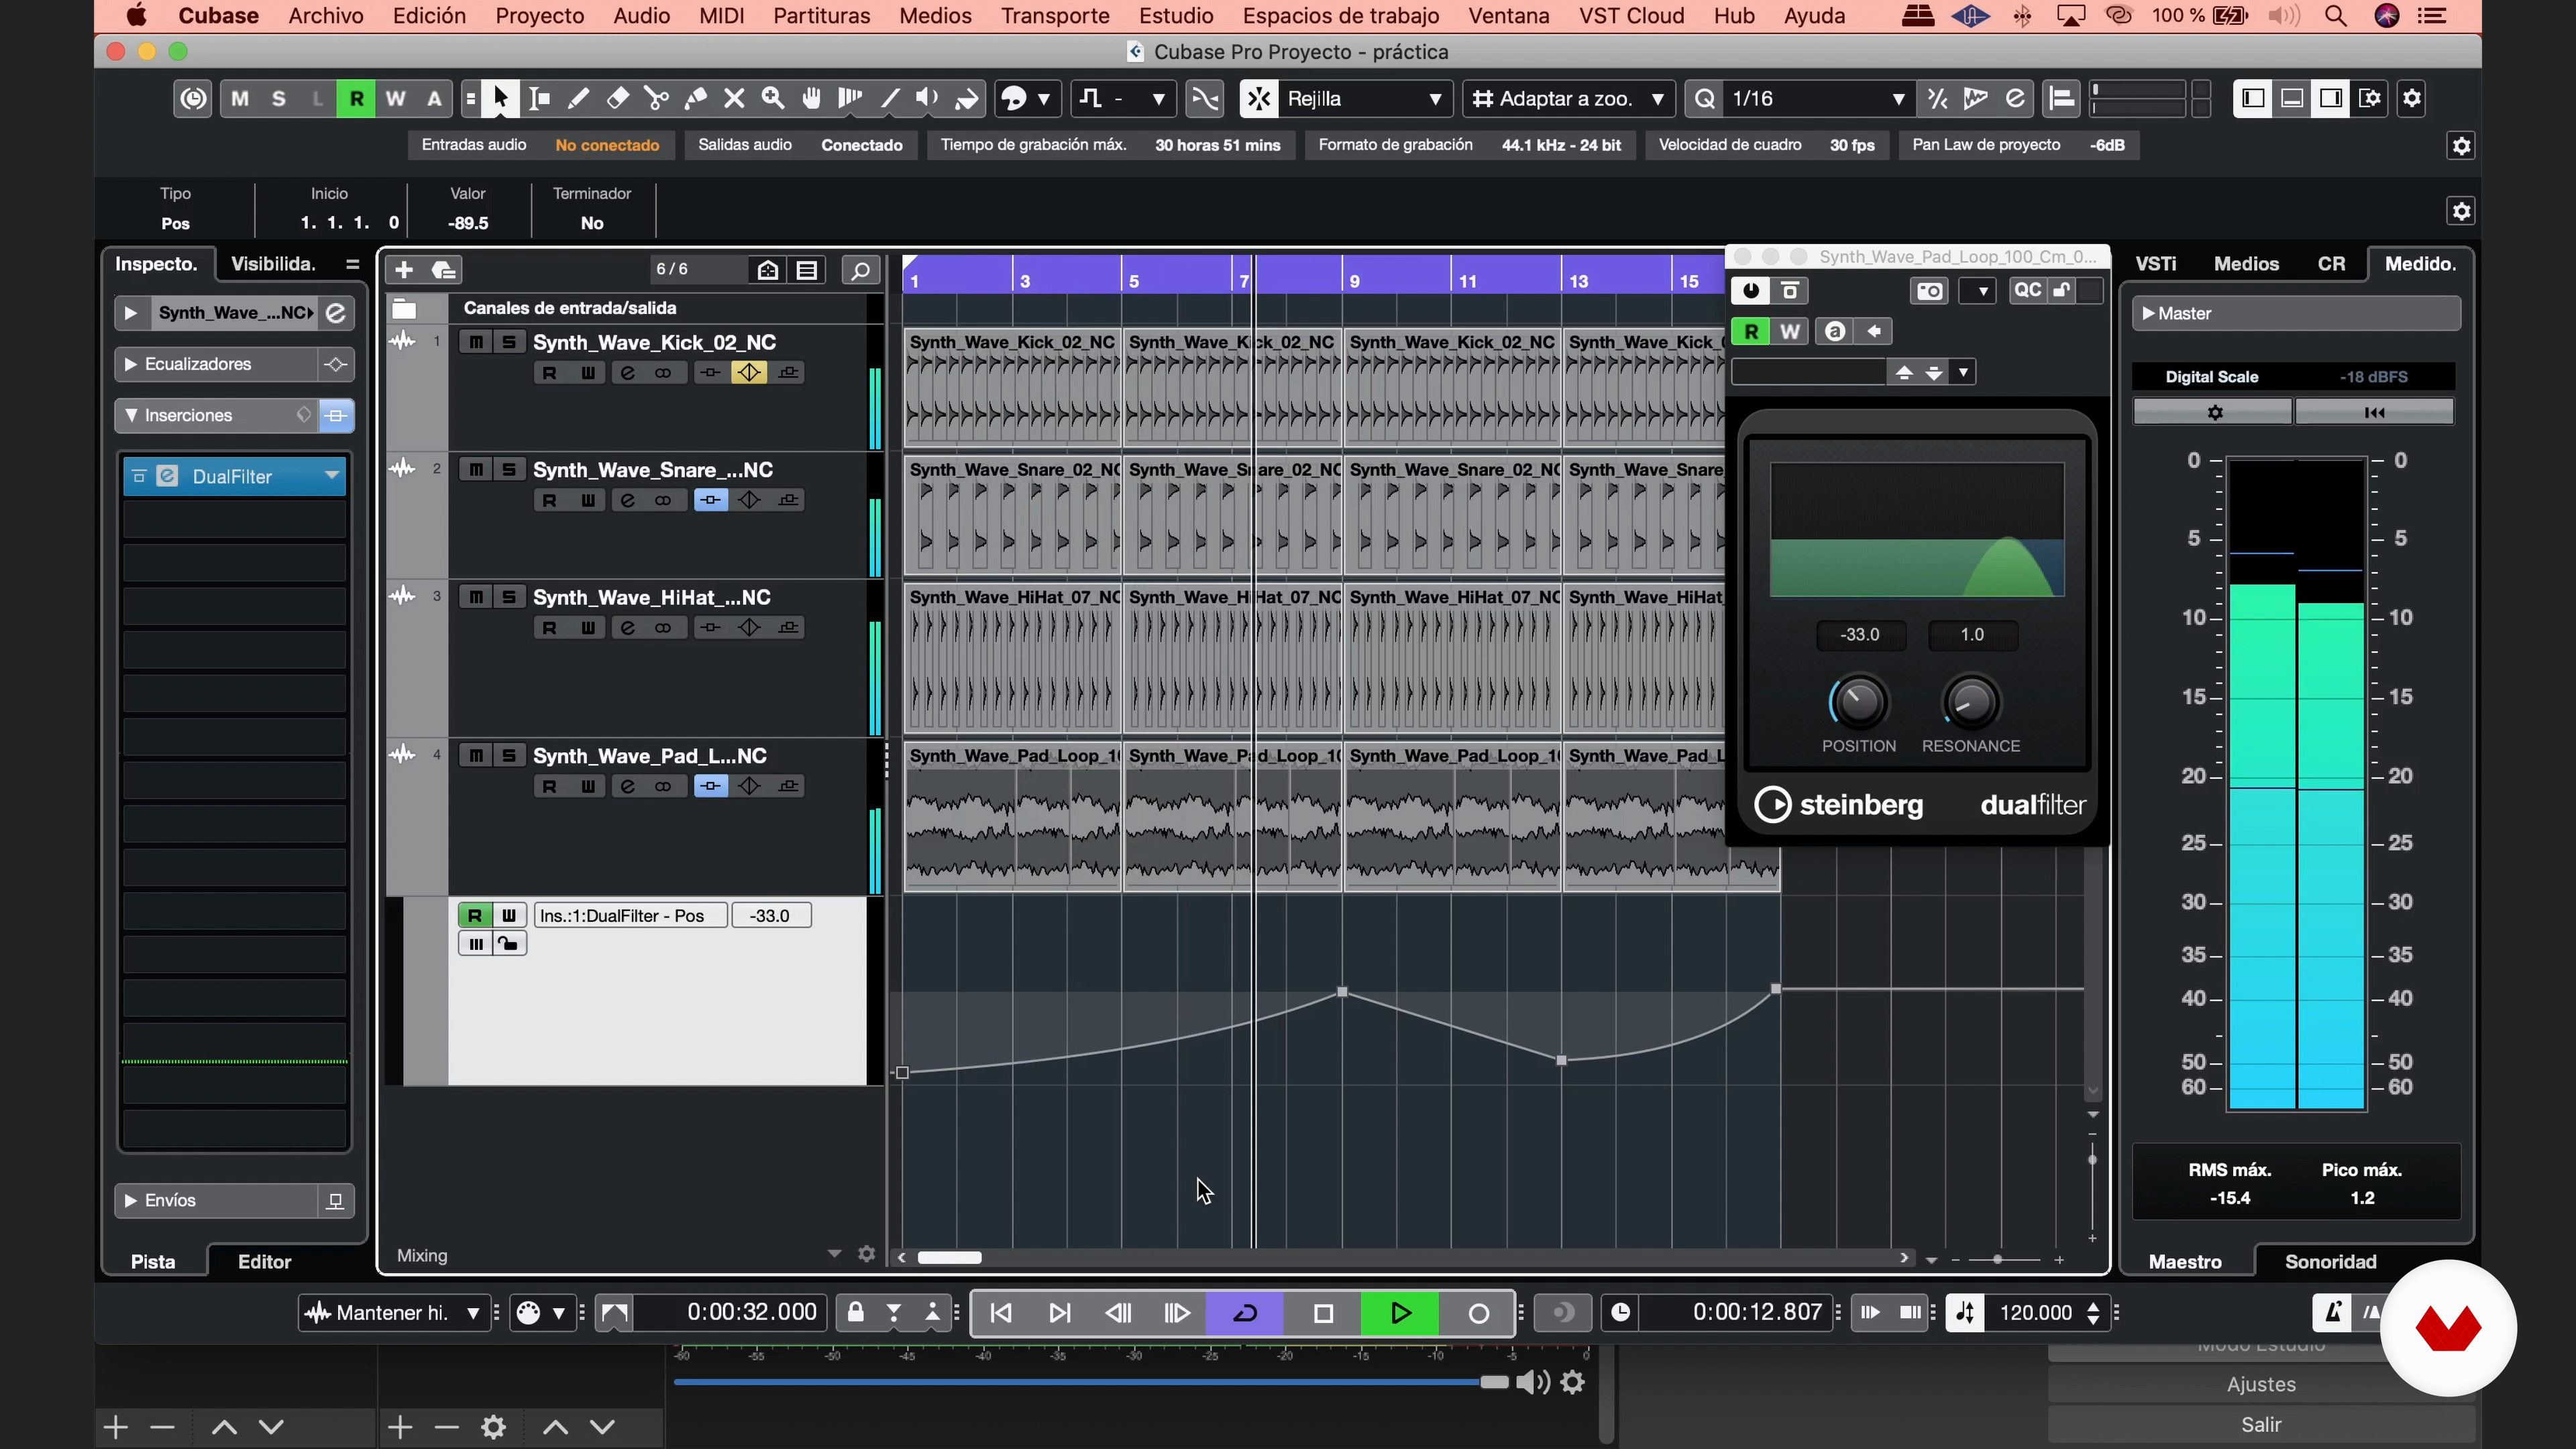The height and width of the screenshot is (1449, 2576).
Task: Toggle the metronome click button
Action: click(2332, 1313)
